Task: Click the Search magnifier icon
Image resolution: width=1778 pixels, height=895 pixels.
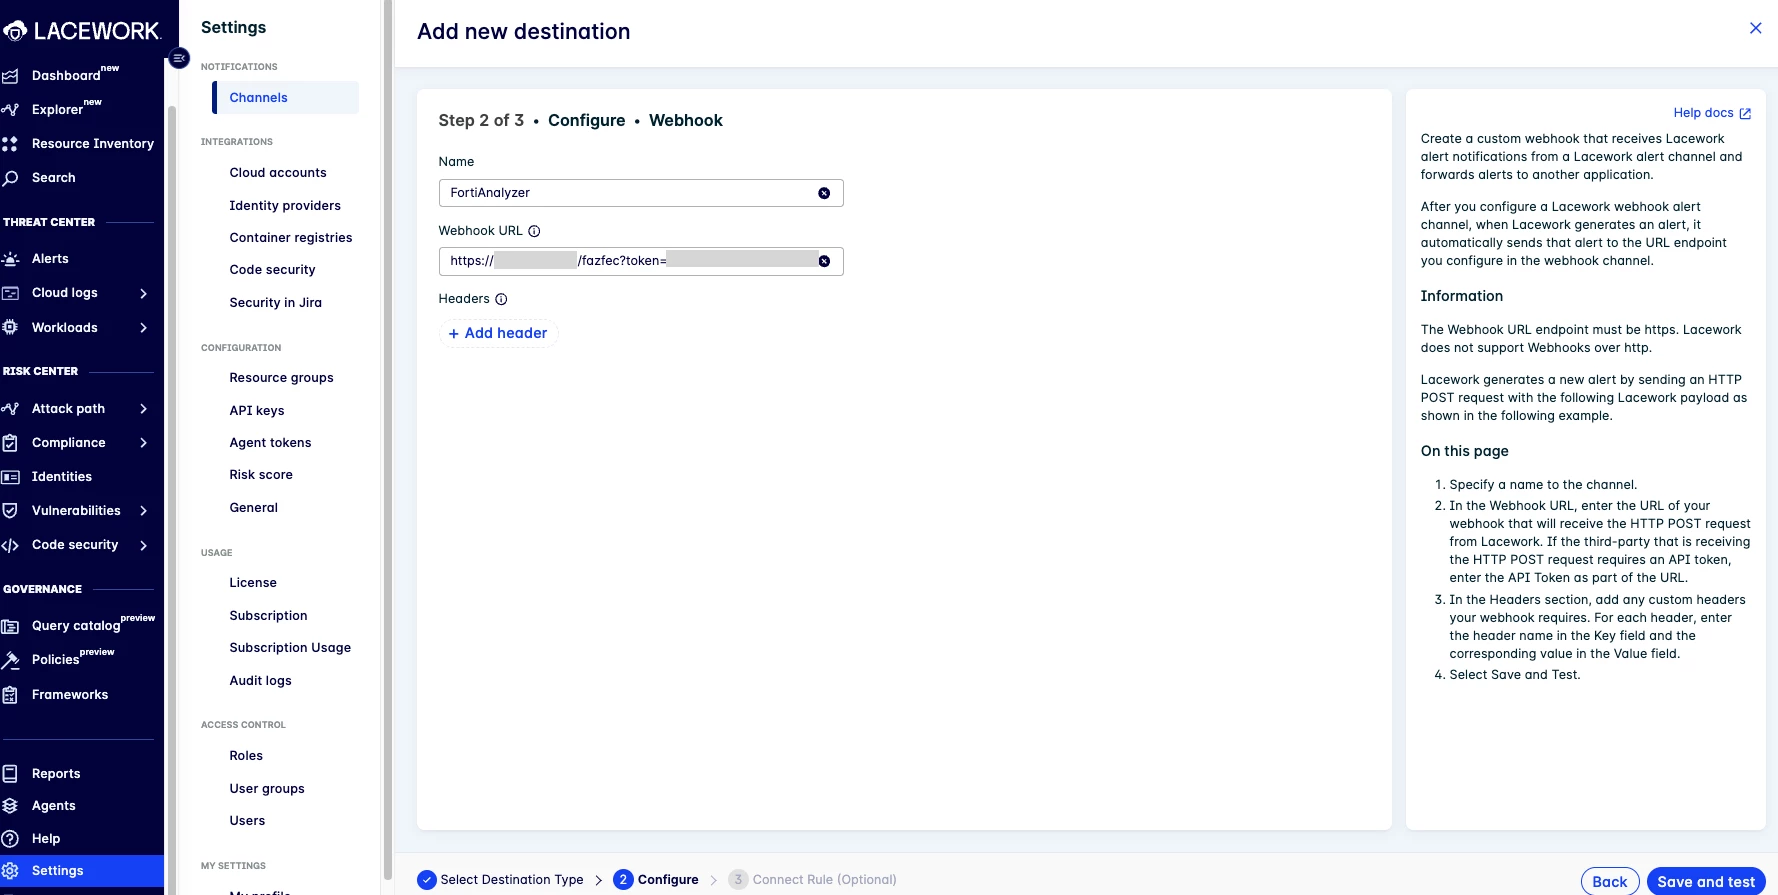Action: click(10, 178)
